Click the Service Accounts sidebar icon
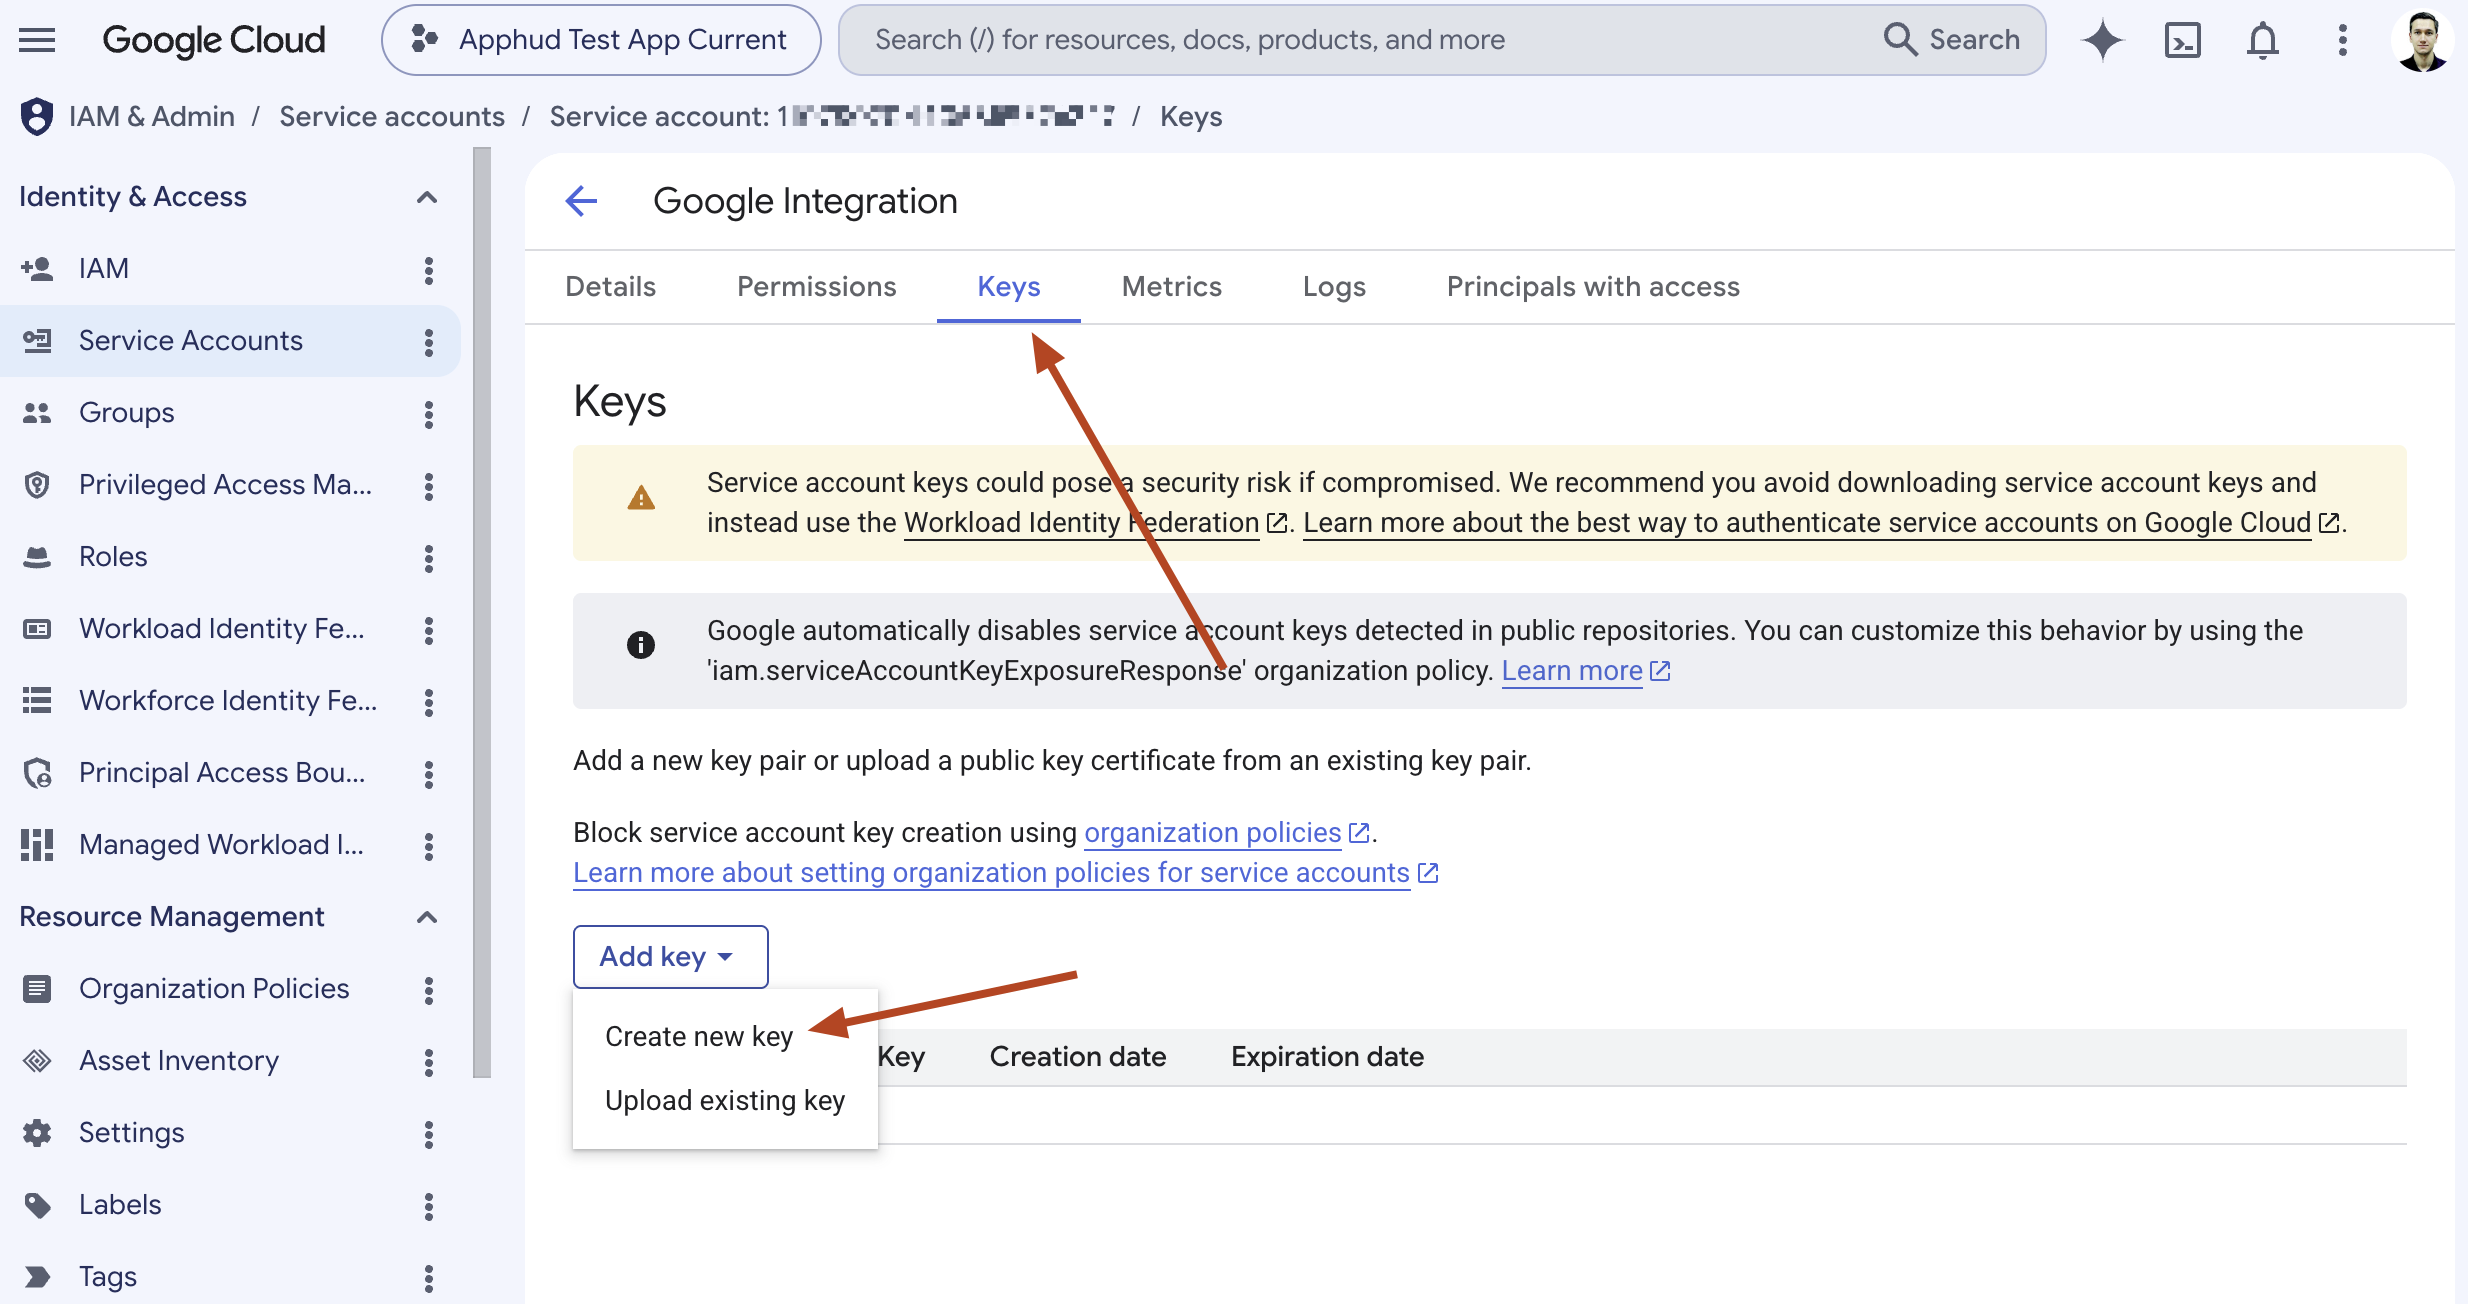Viewport: 2468px width, 1304px height. tap(37, 340)
